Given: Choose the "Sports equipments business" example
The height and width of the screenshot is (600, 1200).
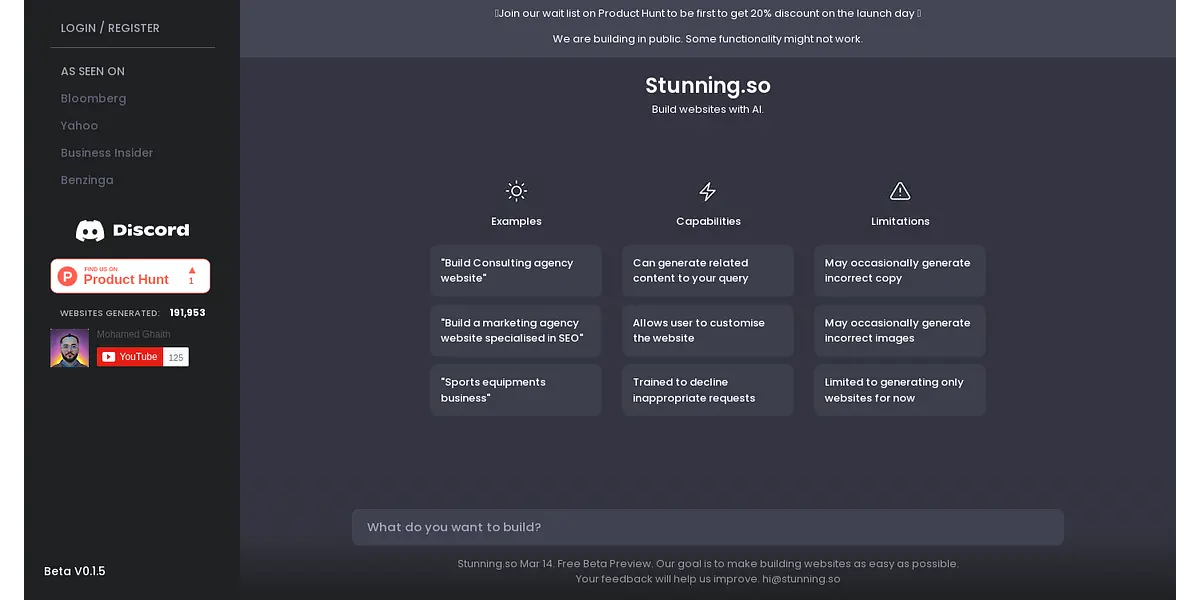Looking at the screenshot, I should coord(516,390).
